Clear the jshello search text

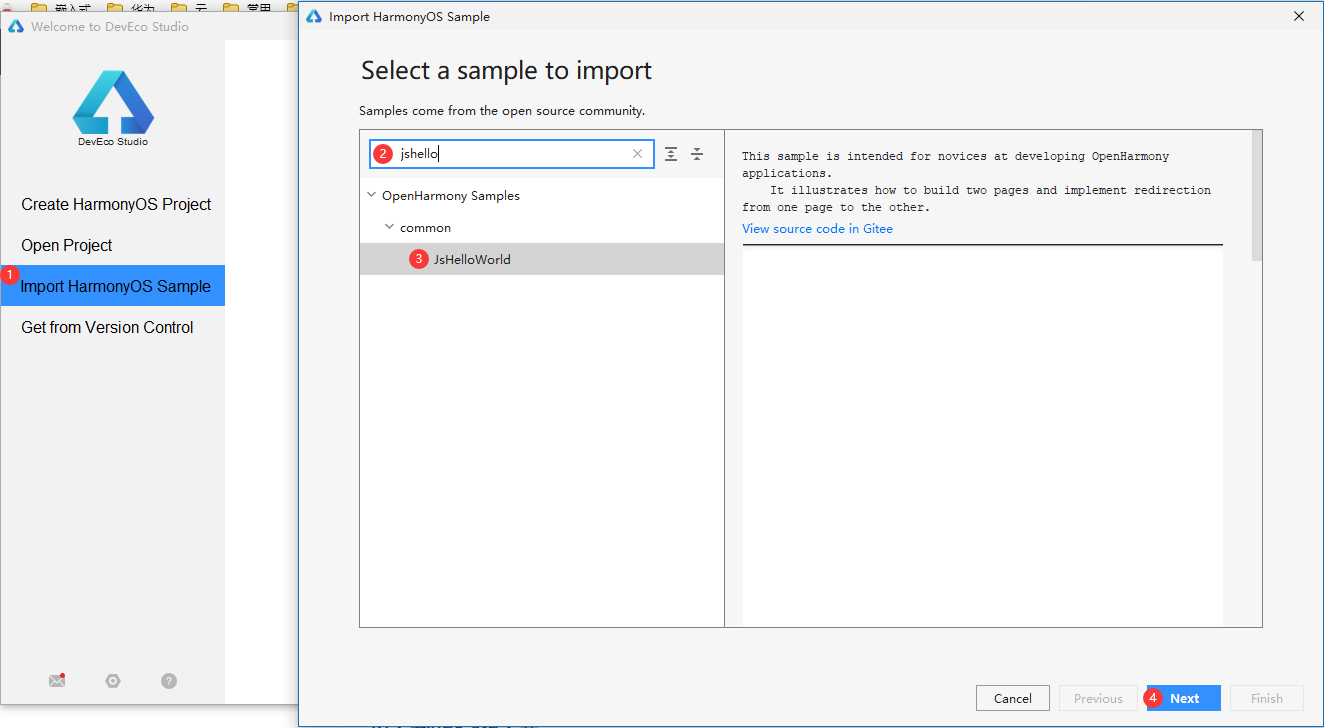(637, 154)
